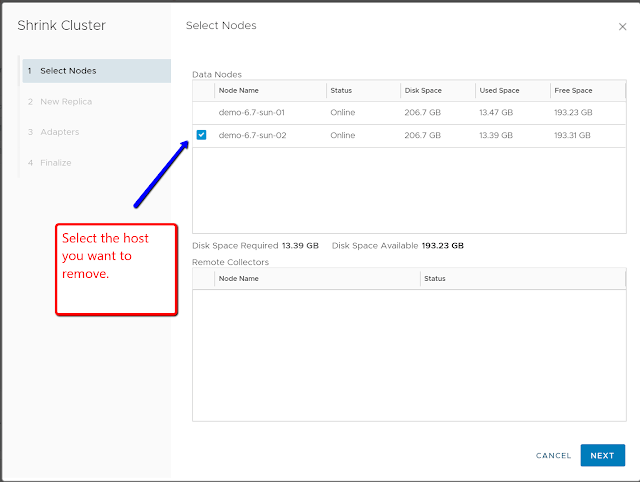
Task: Close the Shrink Cluster dialog with X
Action: click(622, 27)
